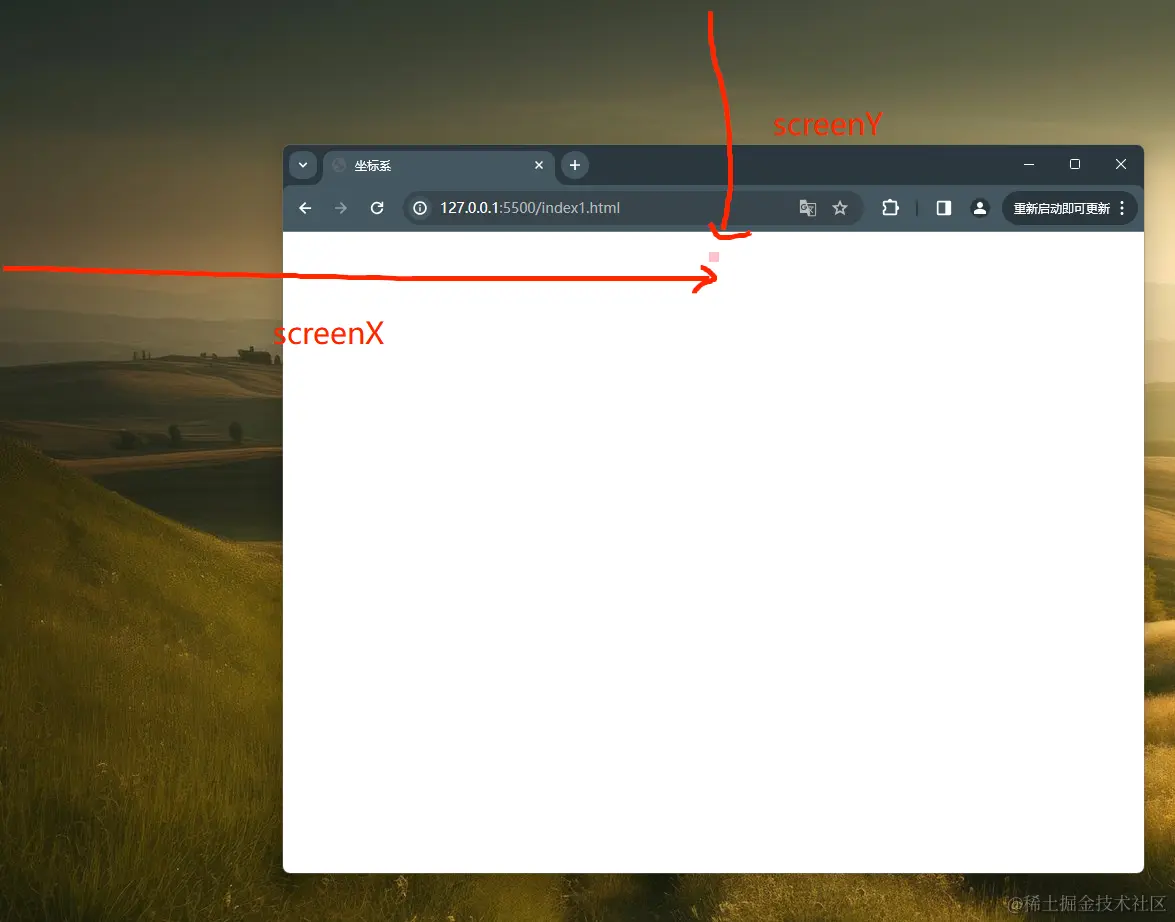Open Chrome three-dot menu
The height and width of the screenshot is (922, 1175).
1122,208
